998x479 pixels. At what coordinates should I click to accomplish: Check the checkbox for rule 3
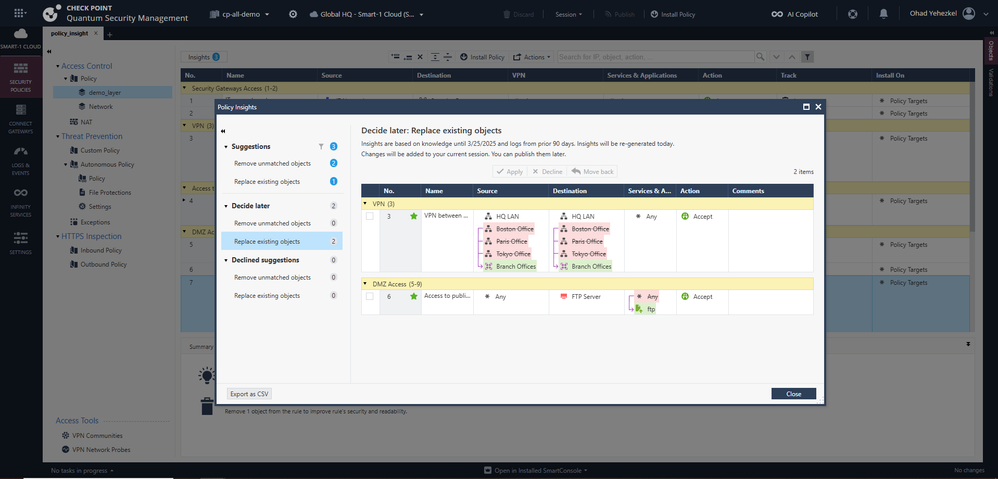pos(370,216)
